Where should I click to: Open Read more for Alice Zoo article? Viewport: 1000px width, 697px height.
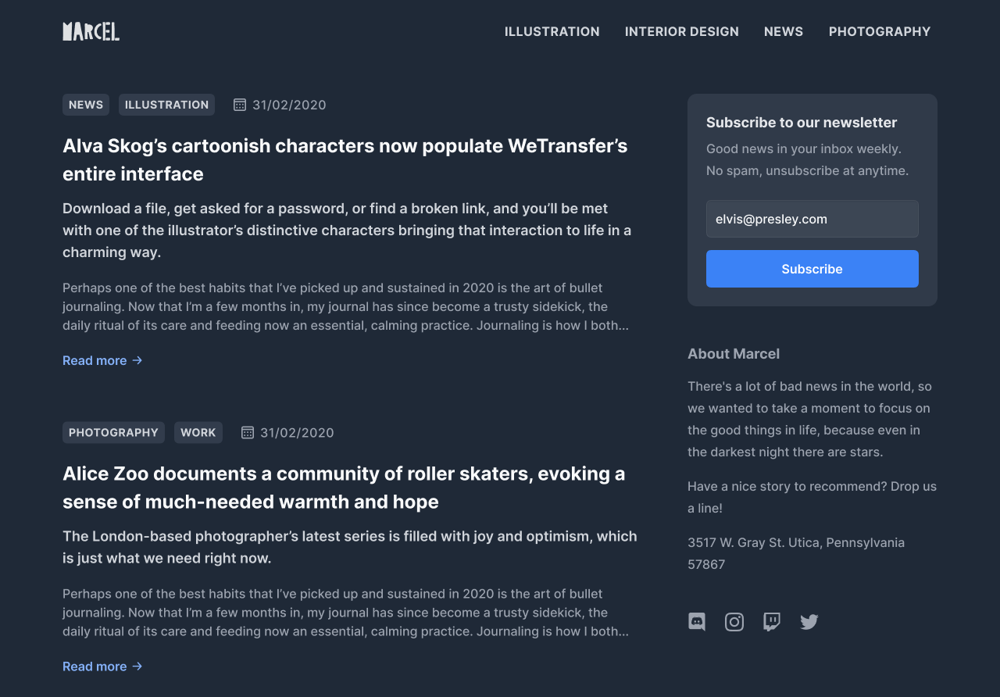[x=102, y=666]
